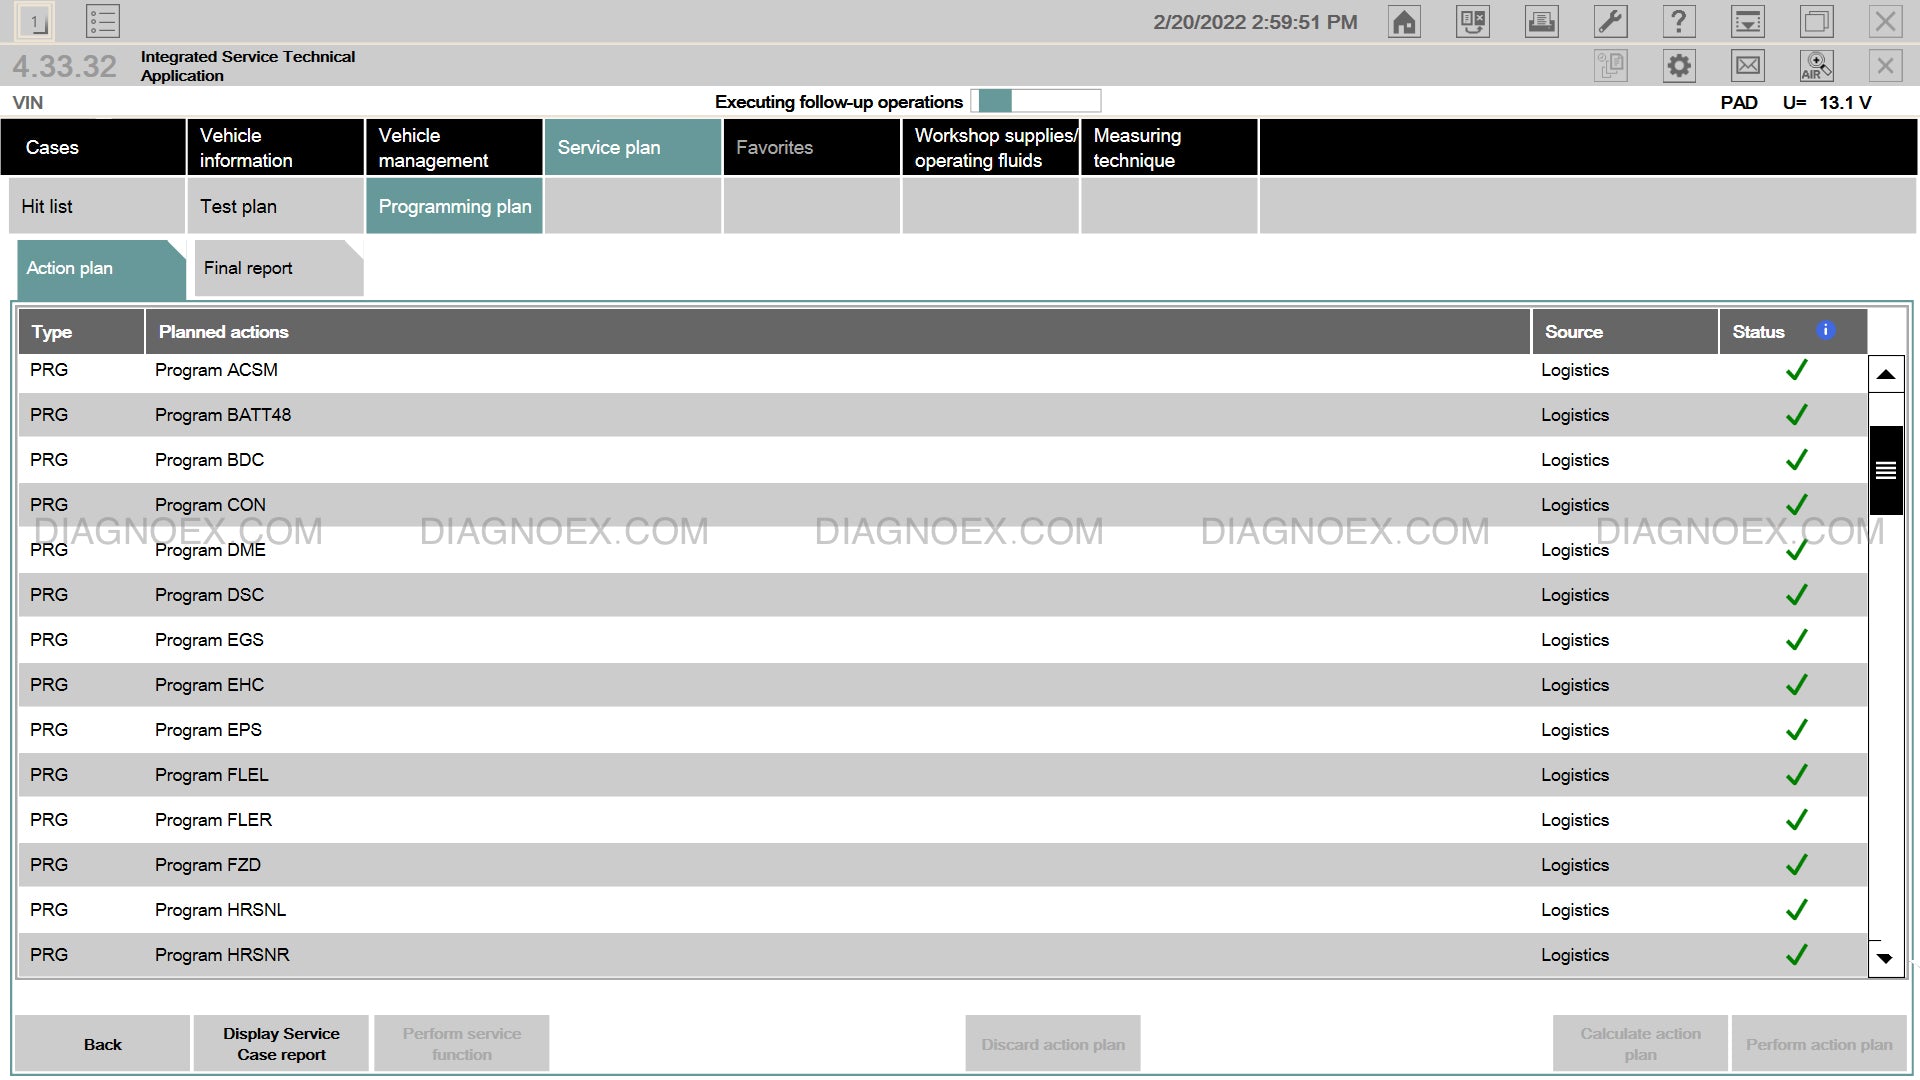Screen dimensions: 1920x1080
Task: Open the home screen icon
Action: pos(1404,21)
